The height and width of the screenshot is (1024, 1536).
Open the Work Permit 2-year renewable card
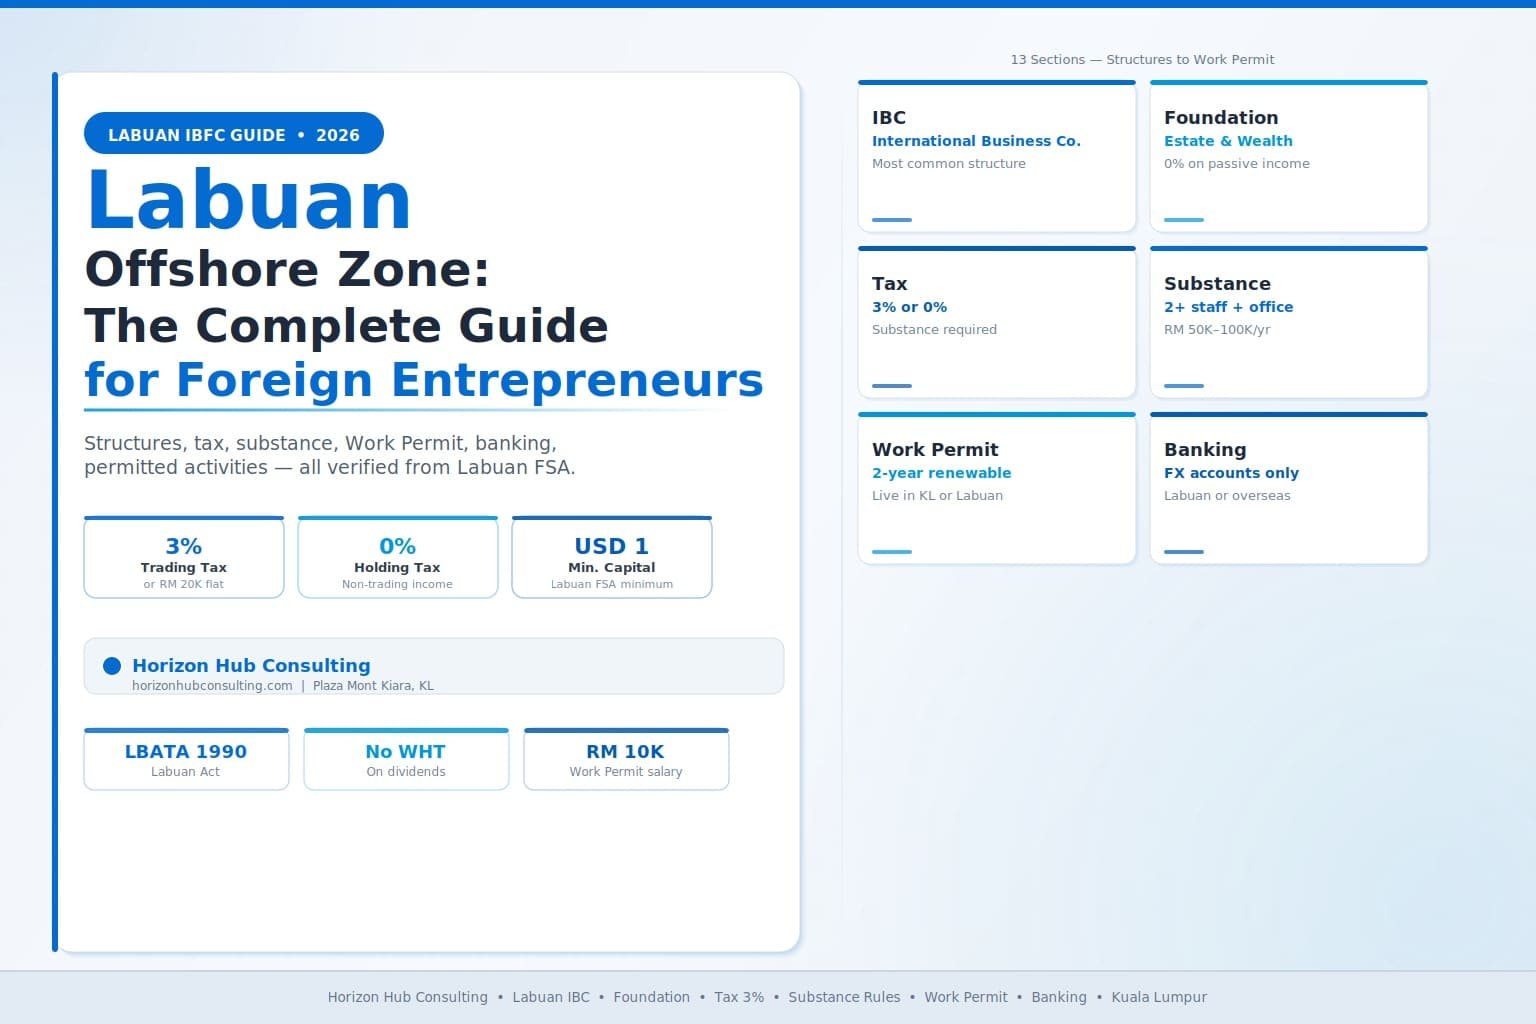tap(996, 488)
